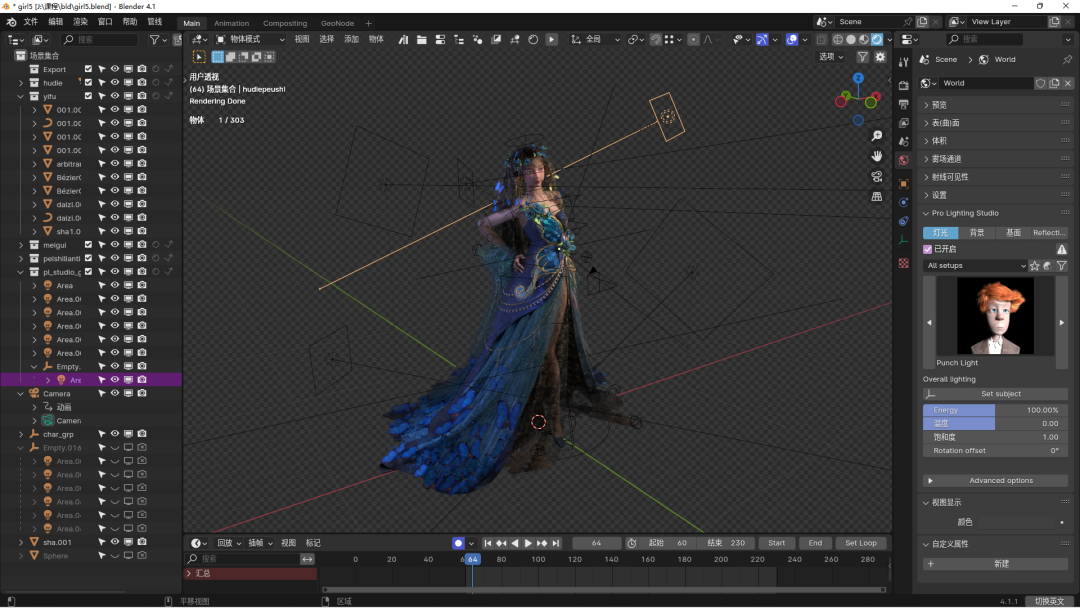Open the Object properties tab icon
The height and width of the screenshot is (608, 1080).
point(904,184)
